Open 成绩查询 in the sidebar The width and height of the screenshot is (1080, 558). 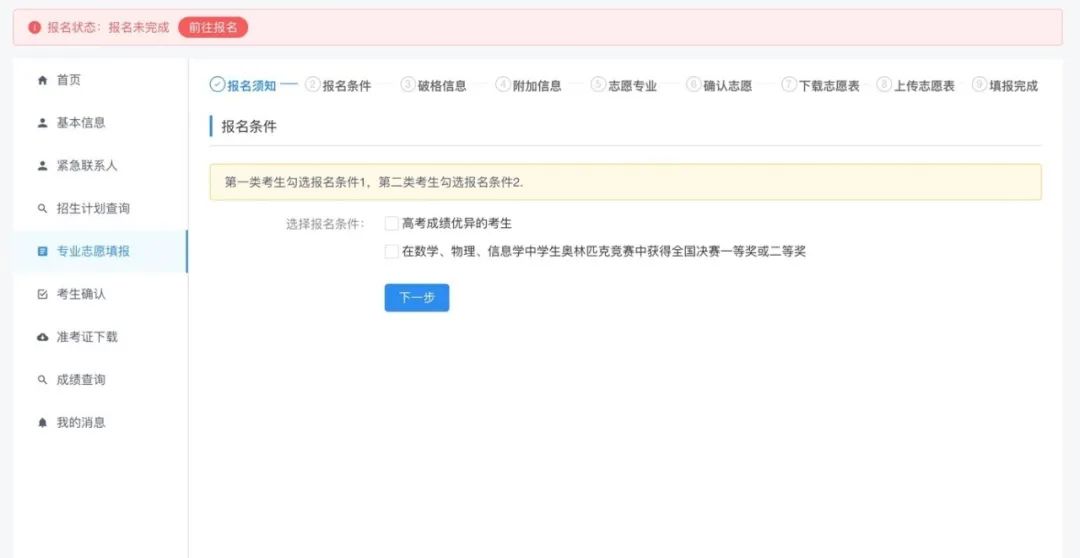click(x=100, y=380)
